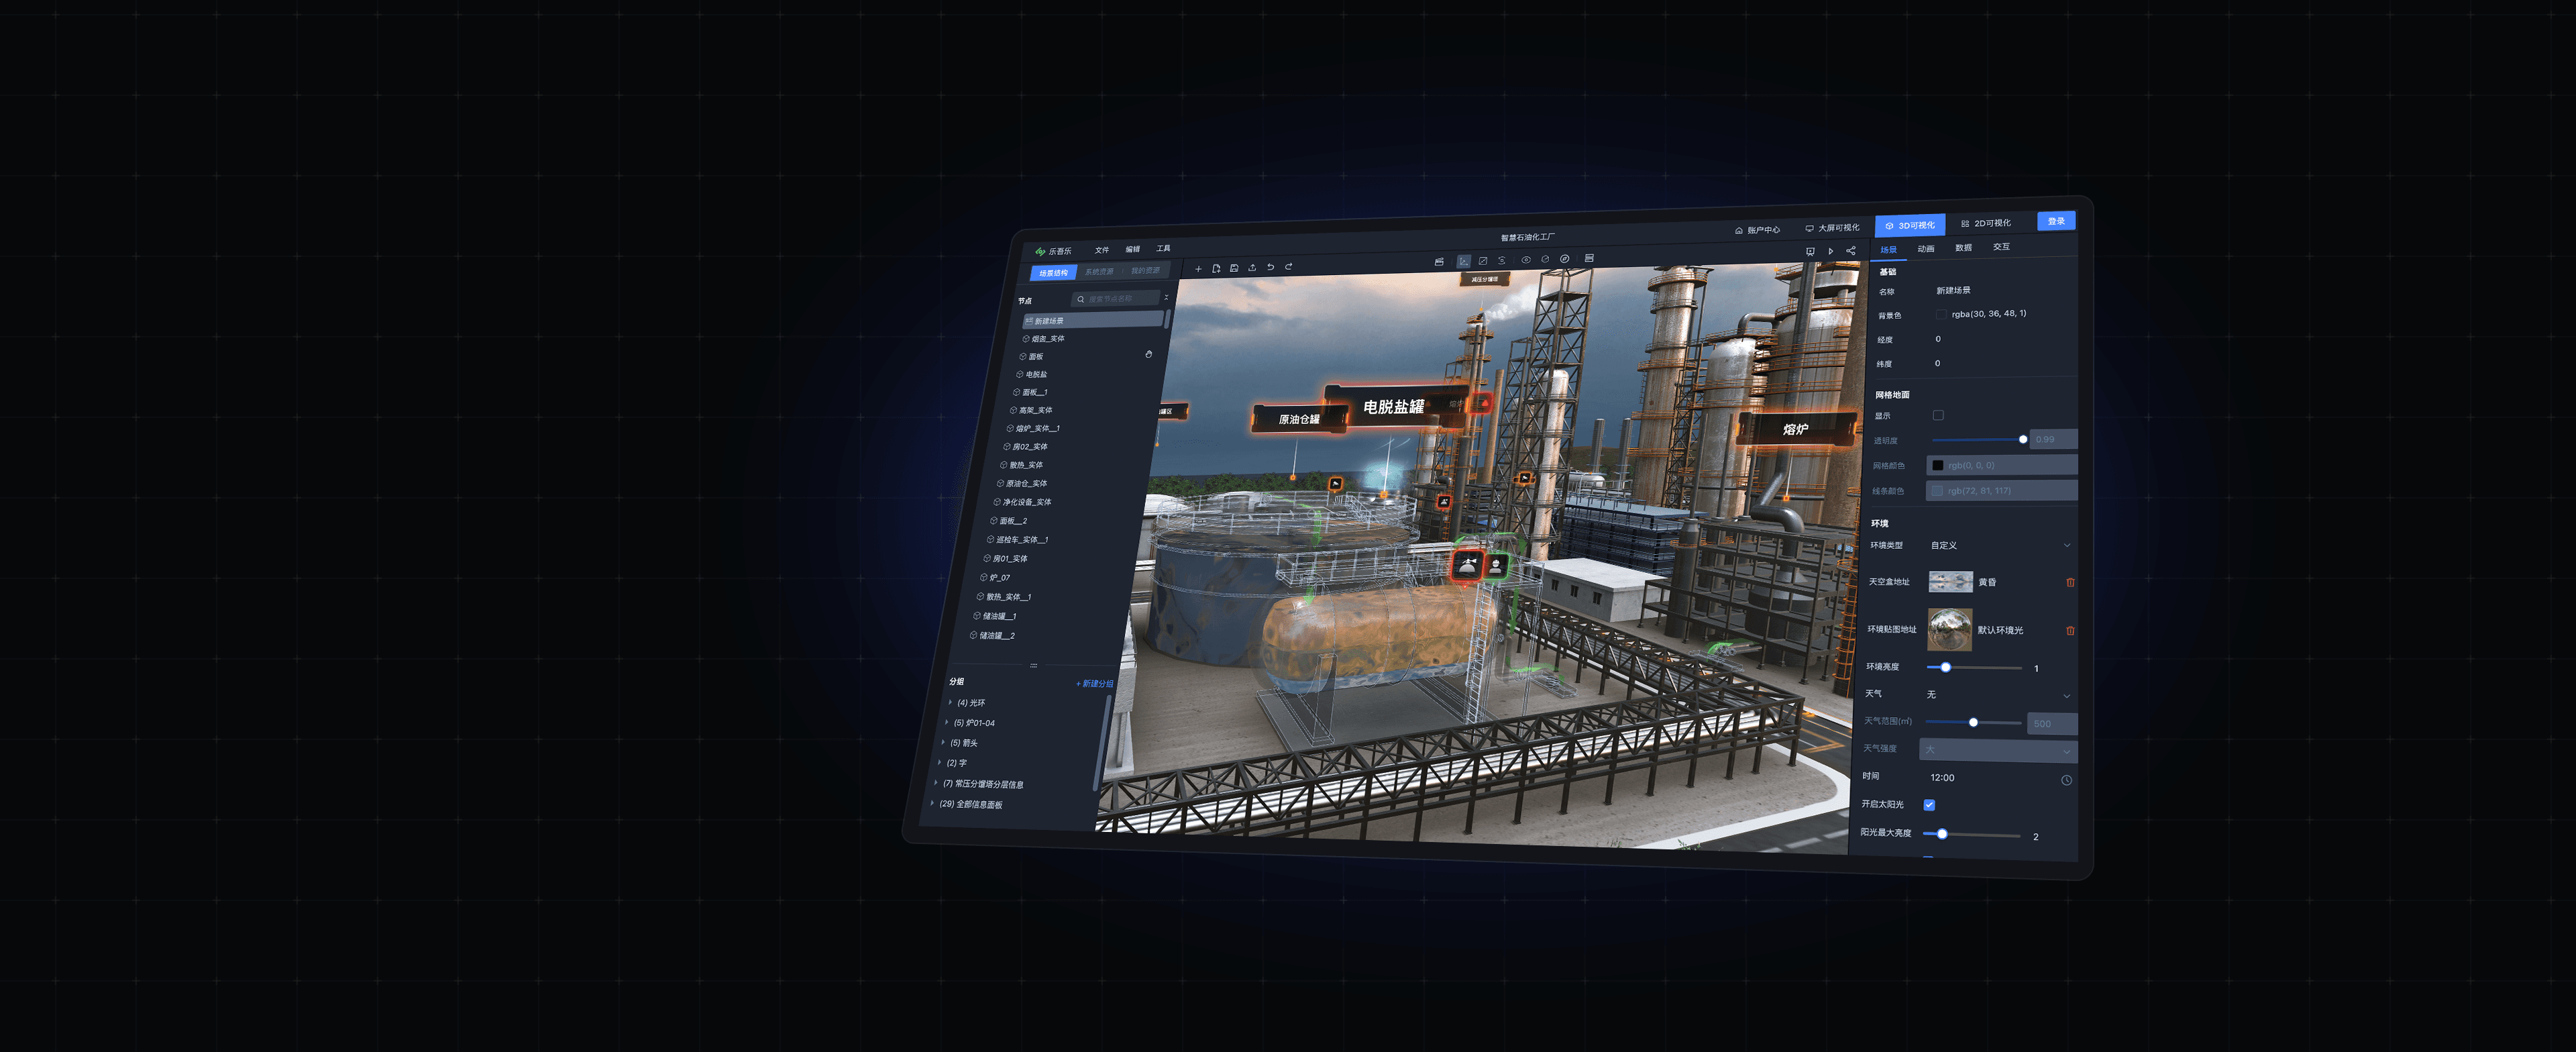Click the add (+) toolbar icon
Screen dimensions: 2576x1052
pos(1198,269)
